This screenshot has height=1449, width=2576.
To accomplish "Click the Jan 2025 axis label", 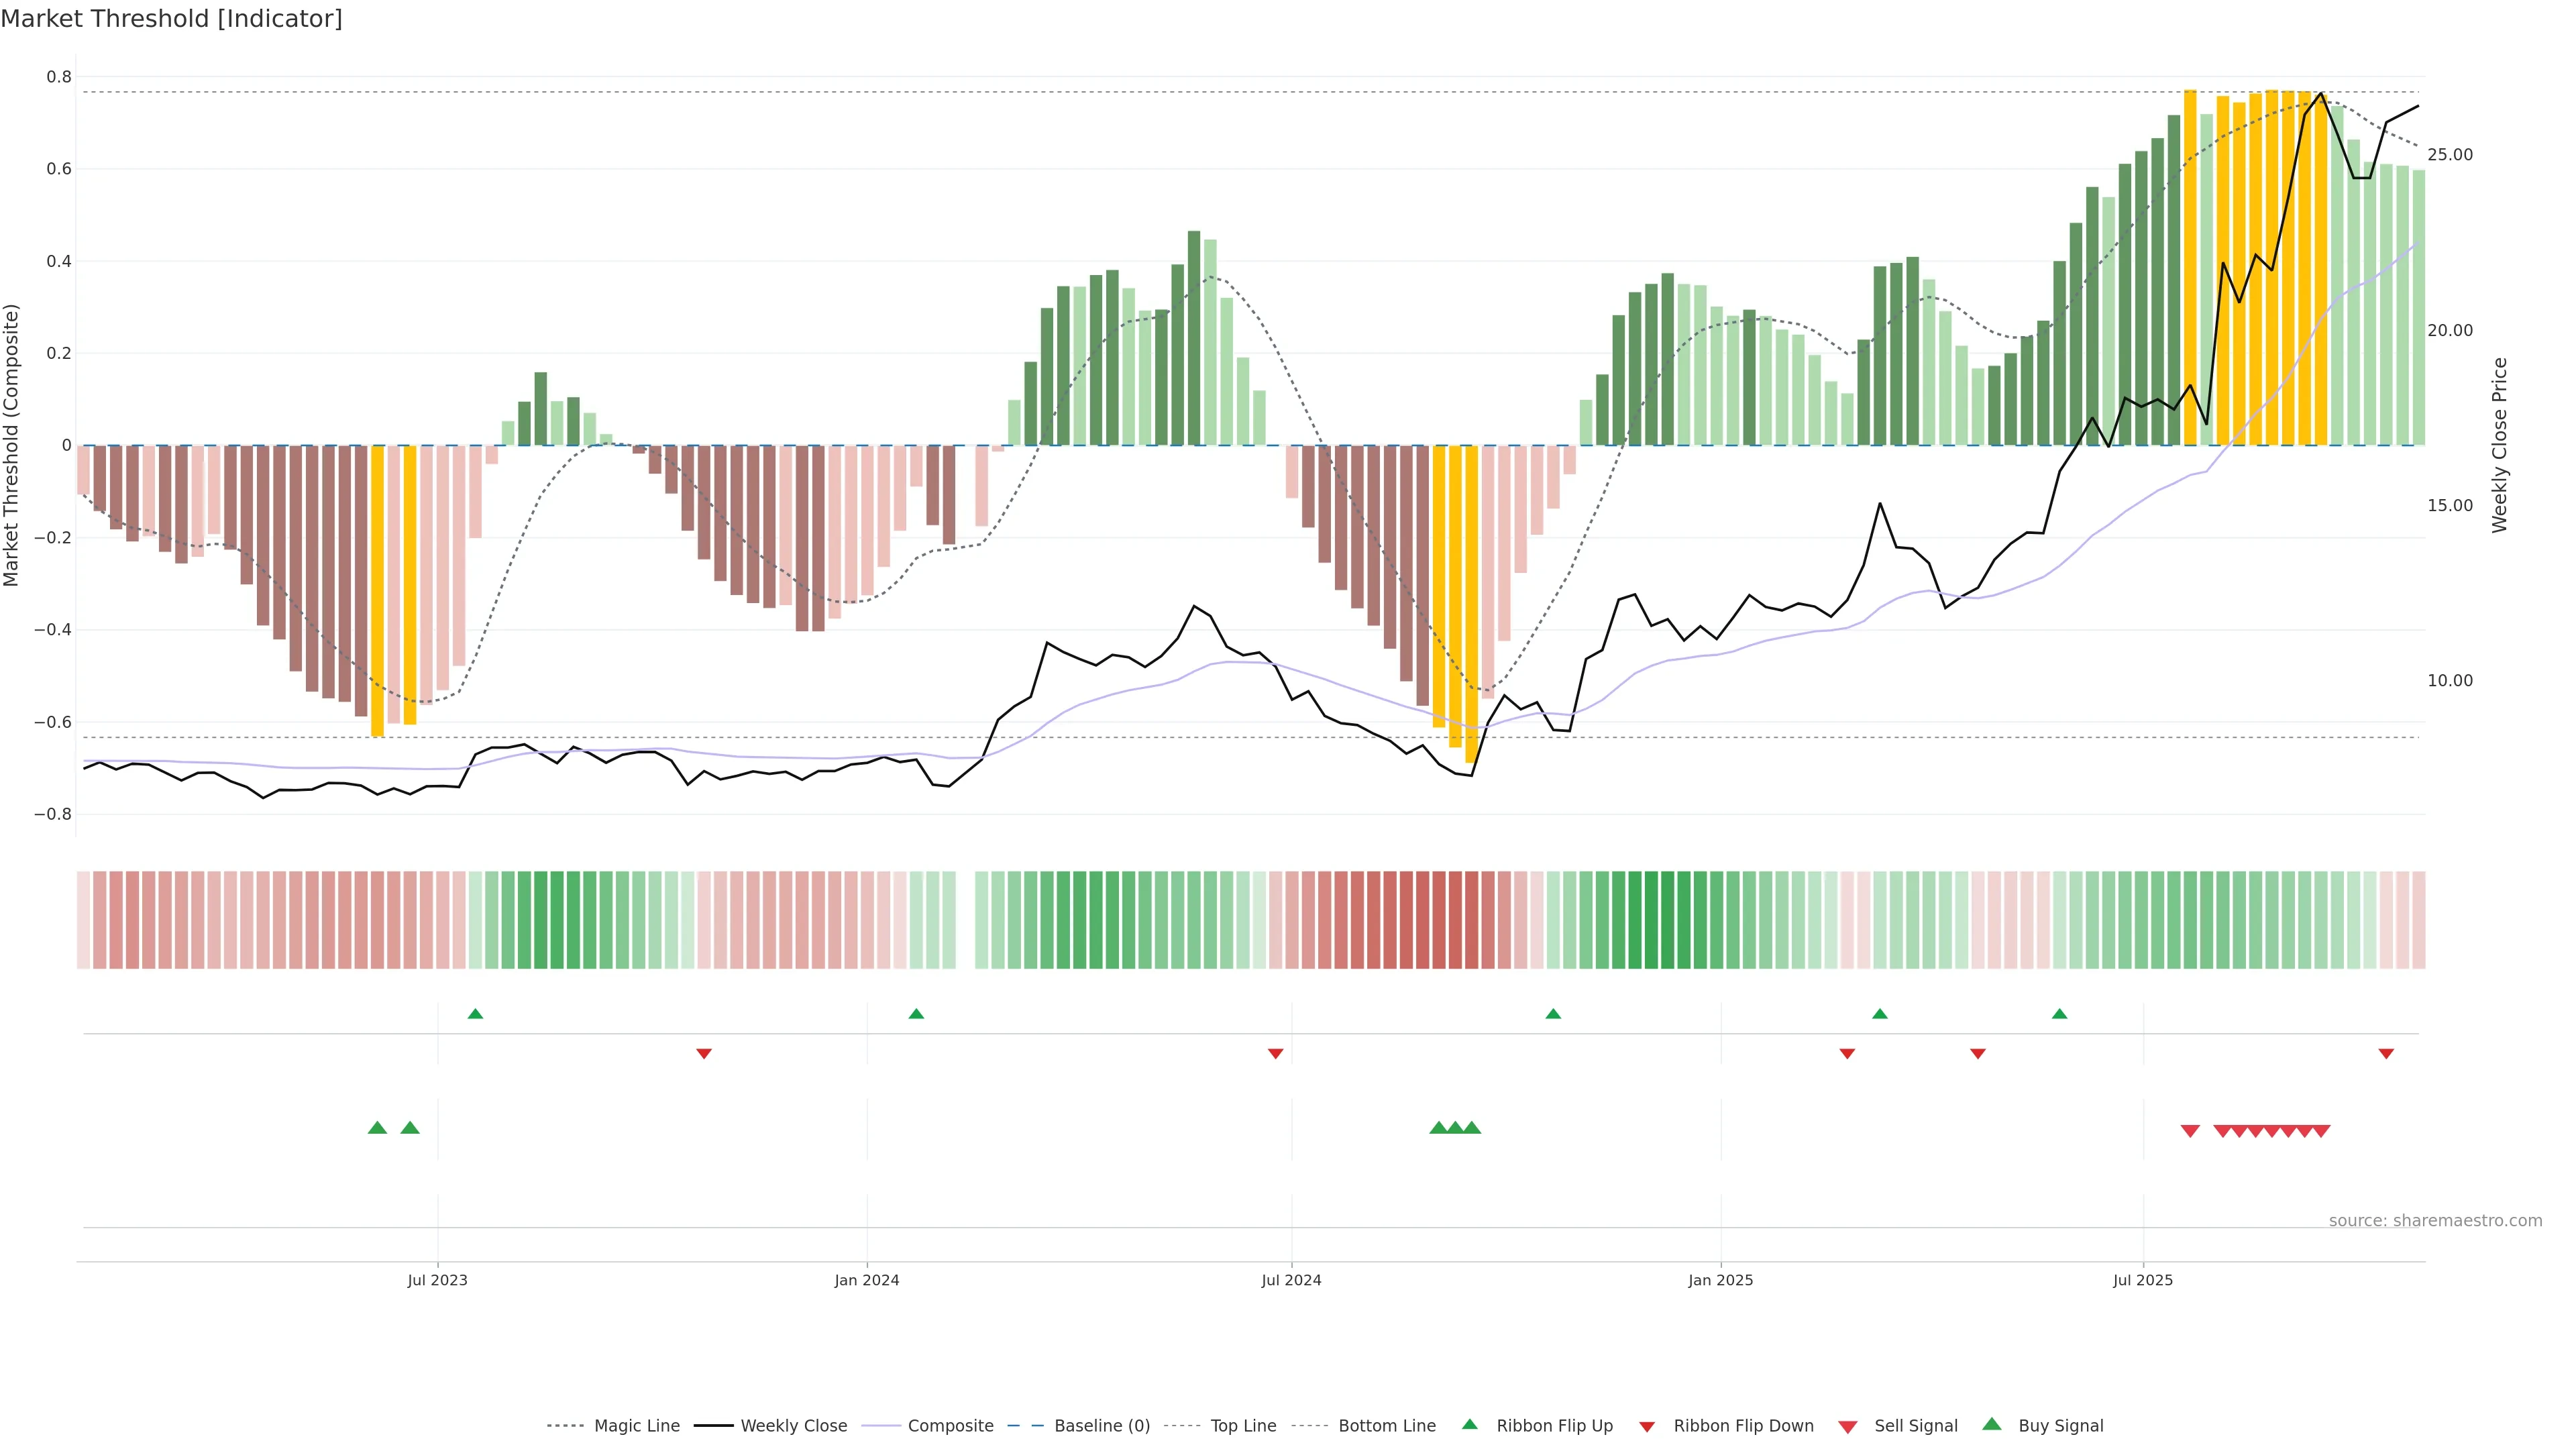I will pos(1720,1280).
